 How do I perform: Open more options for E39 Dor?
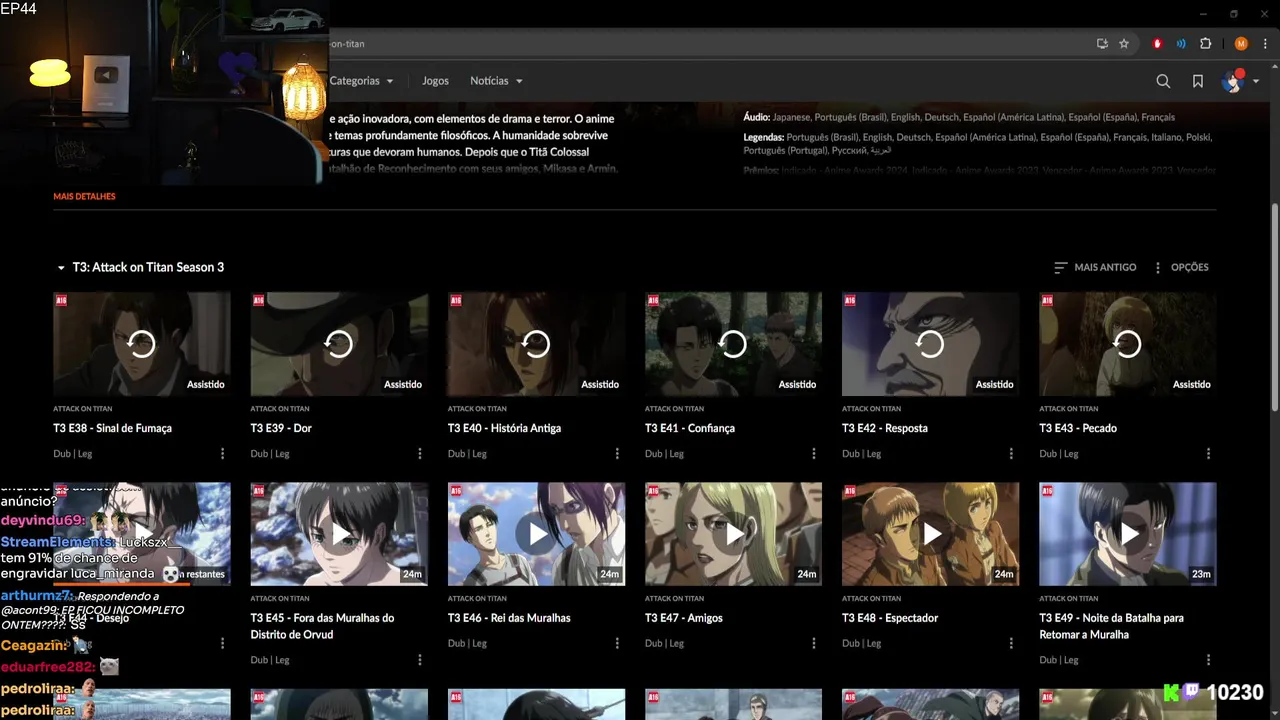coord(419,454)
